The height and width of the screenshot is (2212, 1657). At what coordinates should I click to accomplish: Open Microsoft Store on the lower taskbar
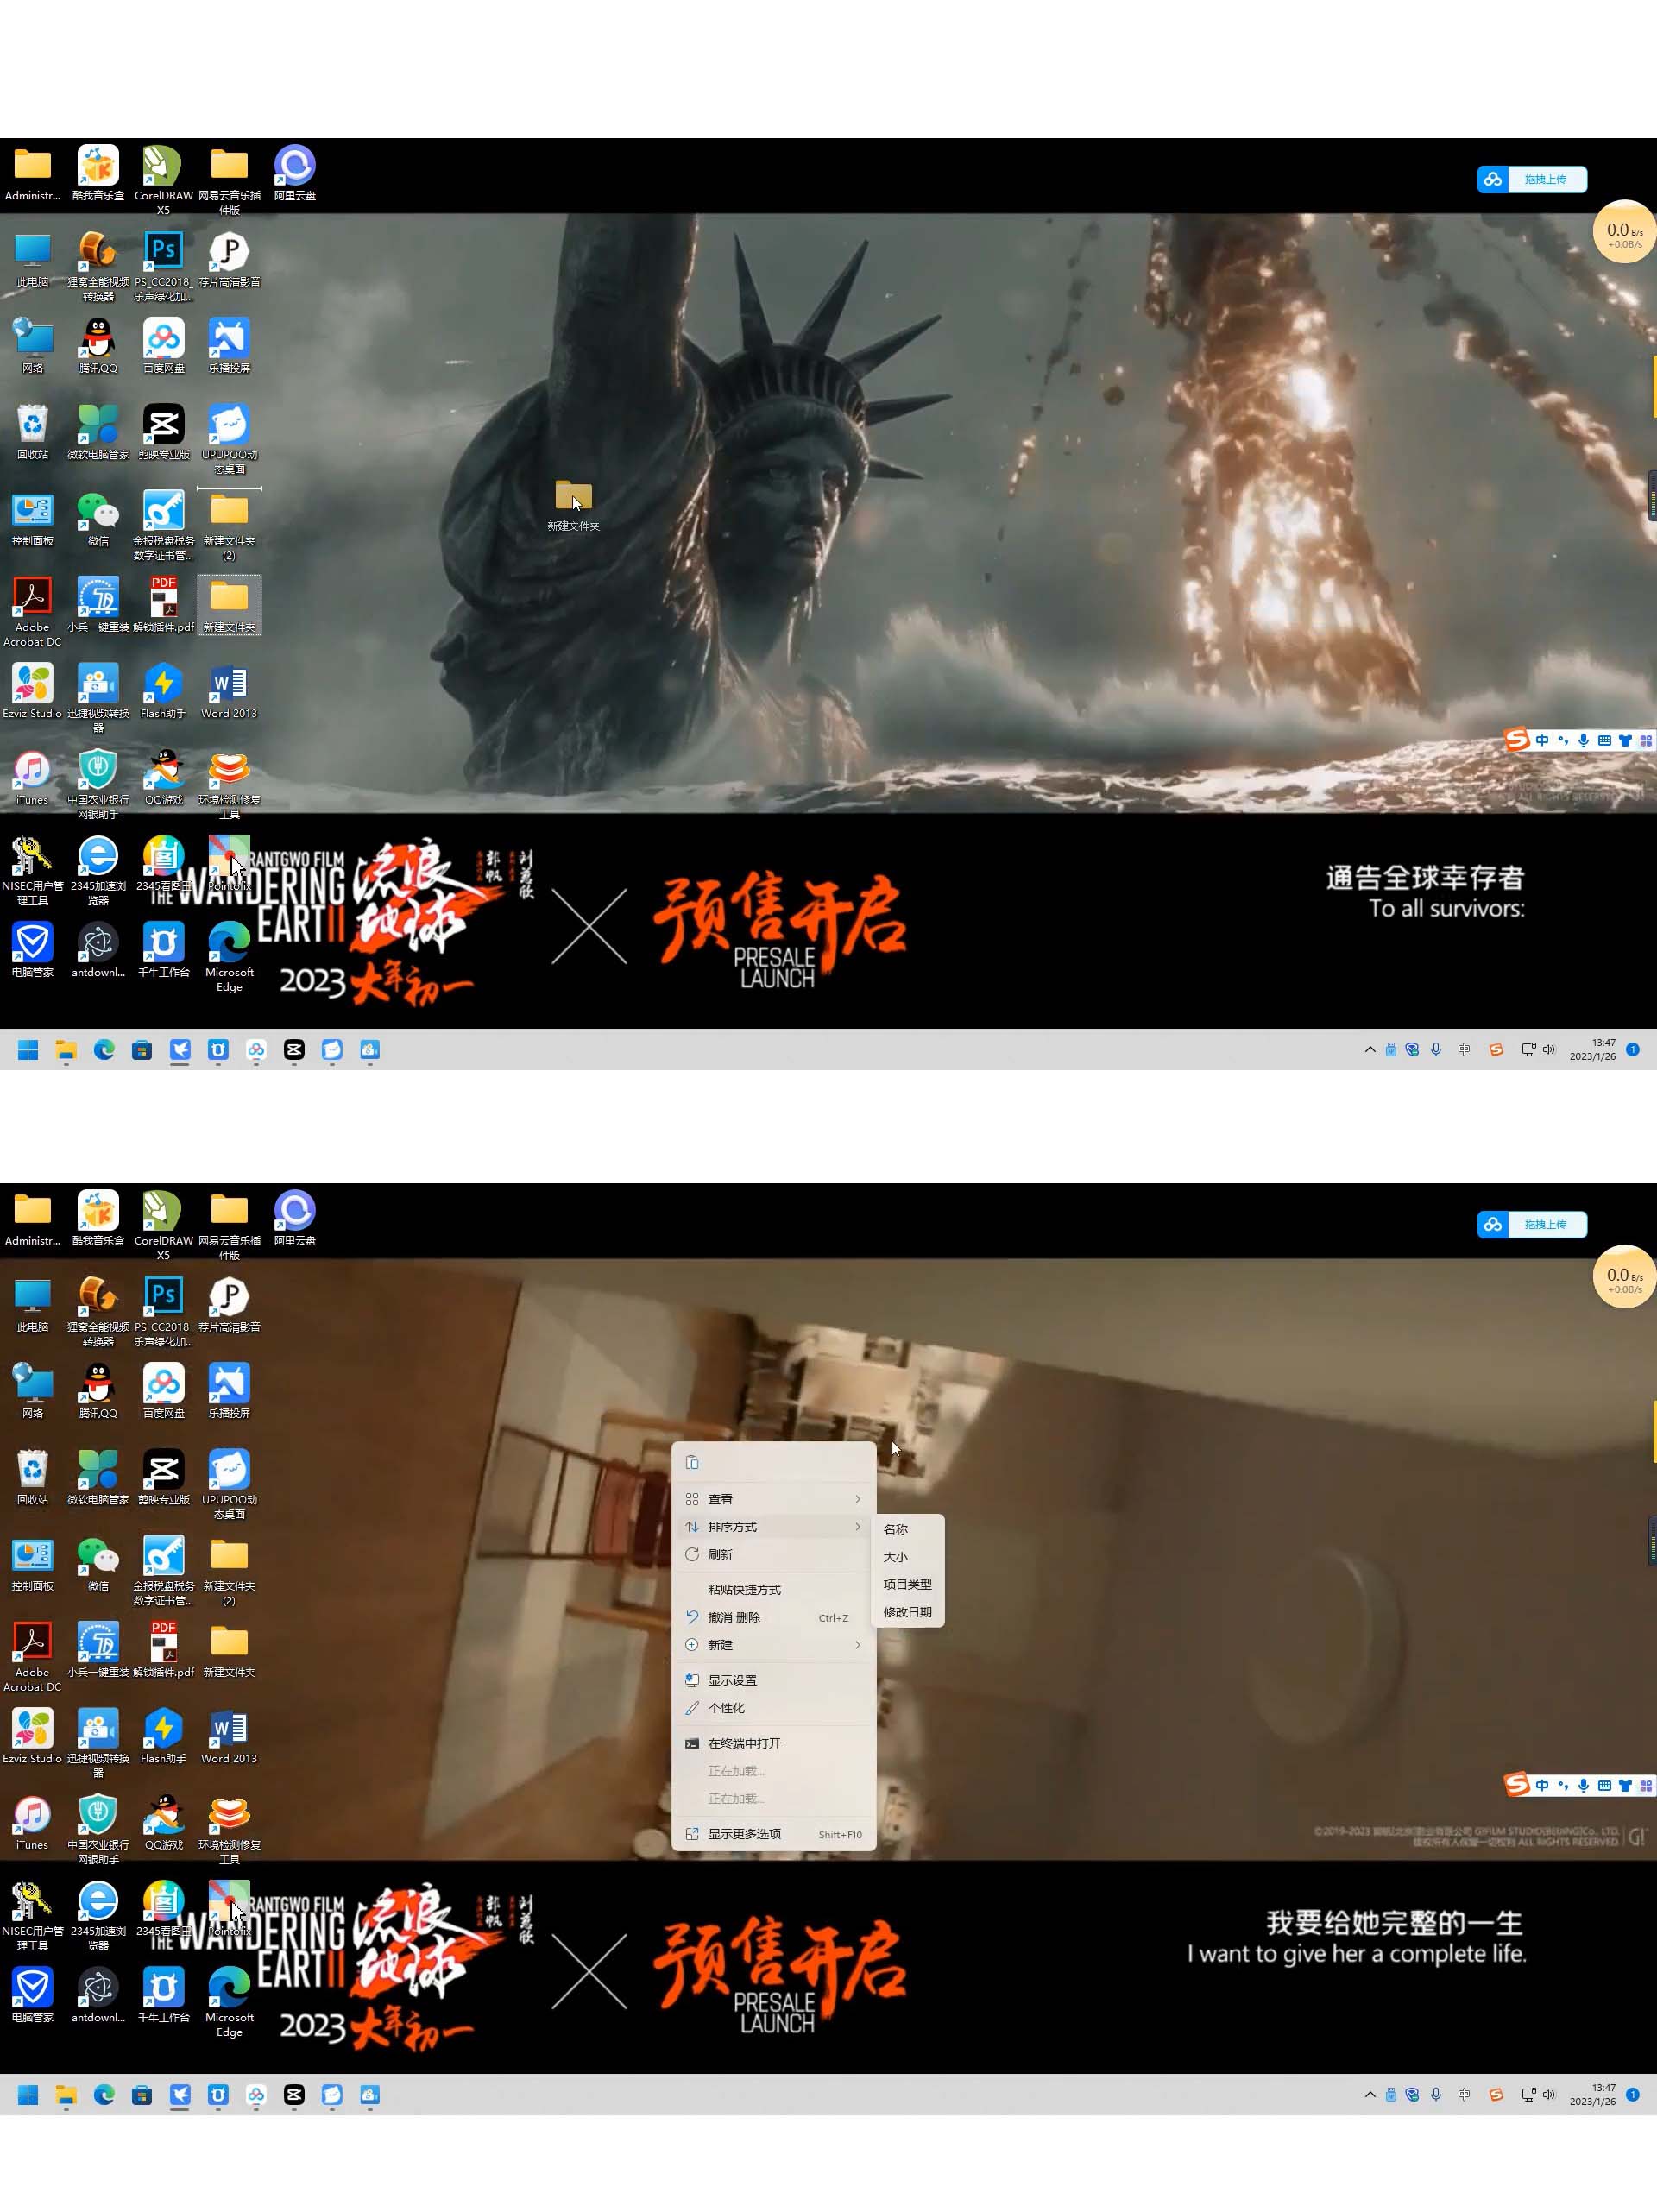click(x=142, y=2094)
